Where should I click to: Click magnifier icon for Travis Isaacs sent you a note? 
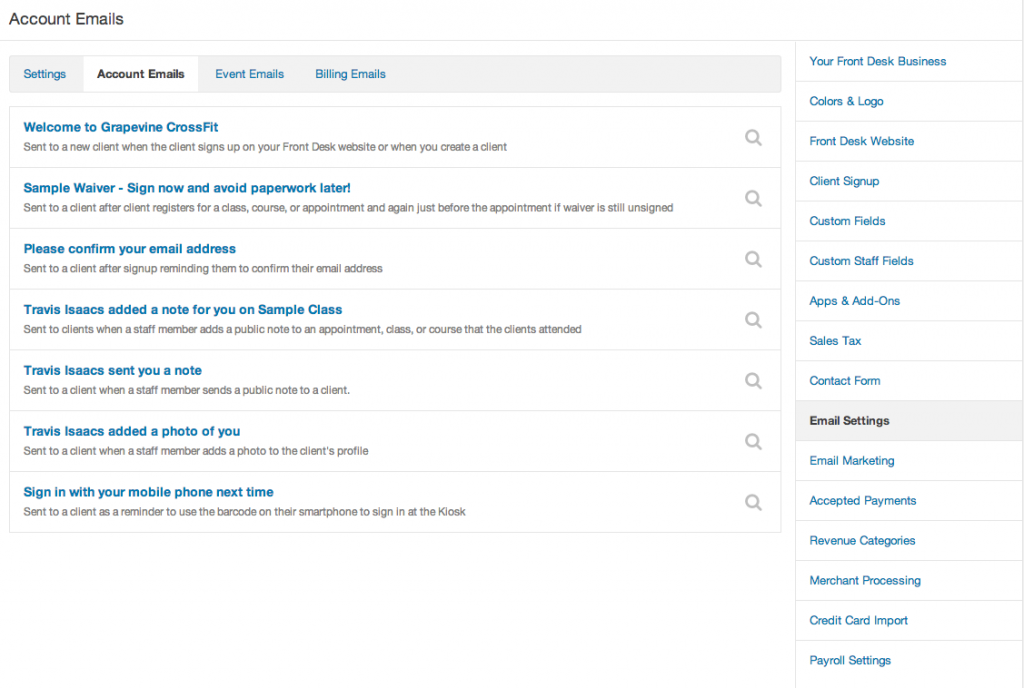point(753,381)
